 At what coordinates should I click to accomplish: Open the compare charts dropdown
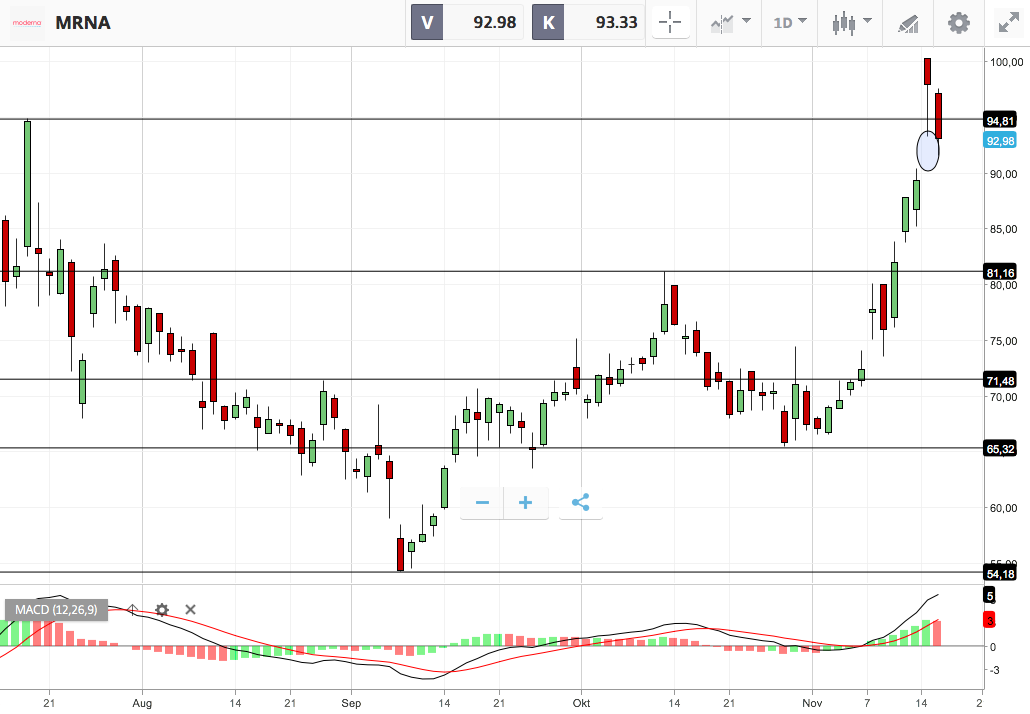pos(730,23)
